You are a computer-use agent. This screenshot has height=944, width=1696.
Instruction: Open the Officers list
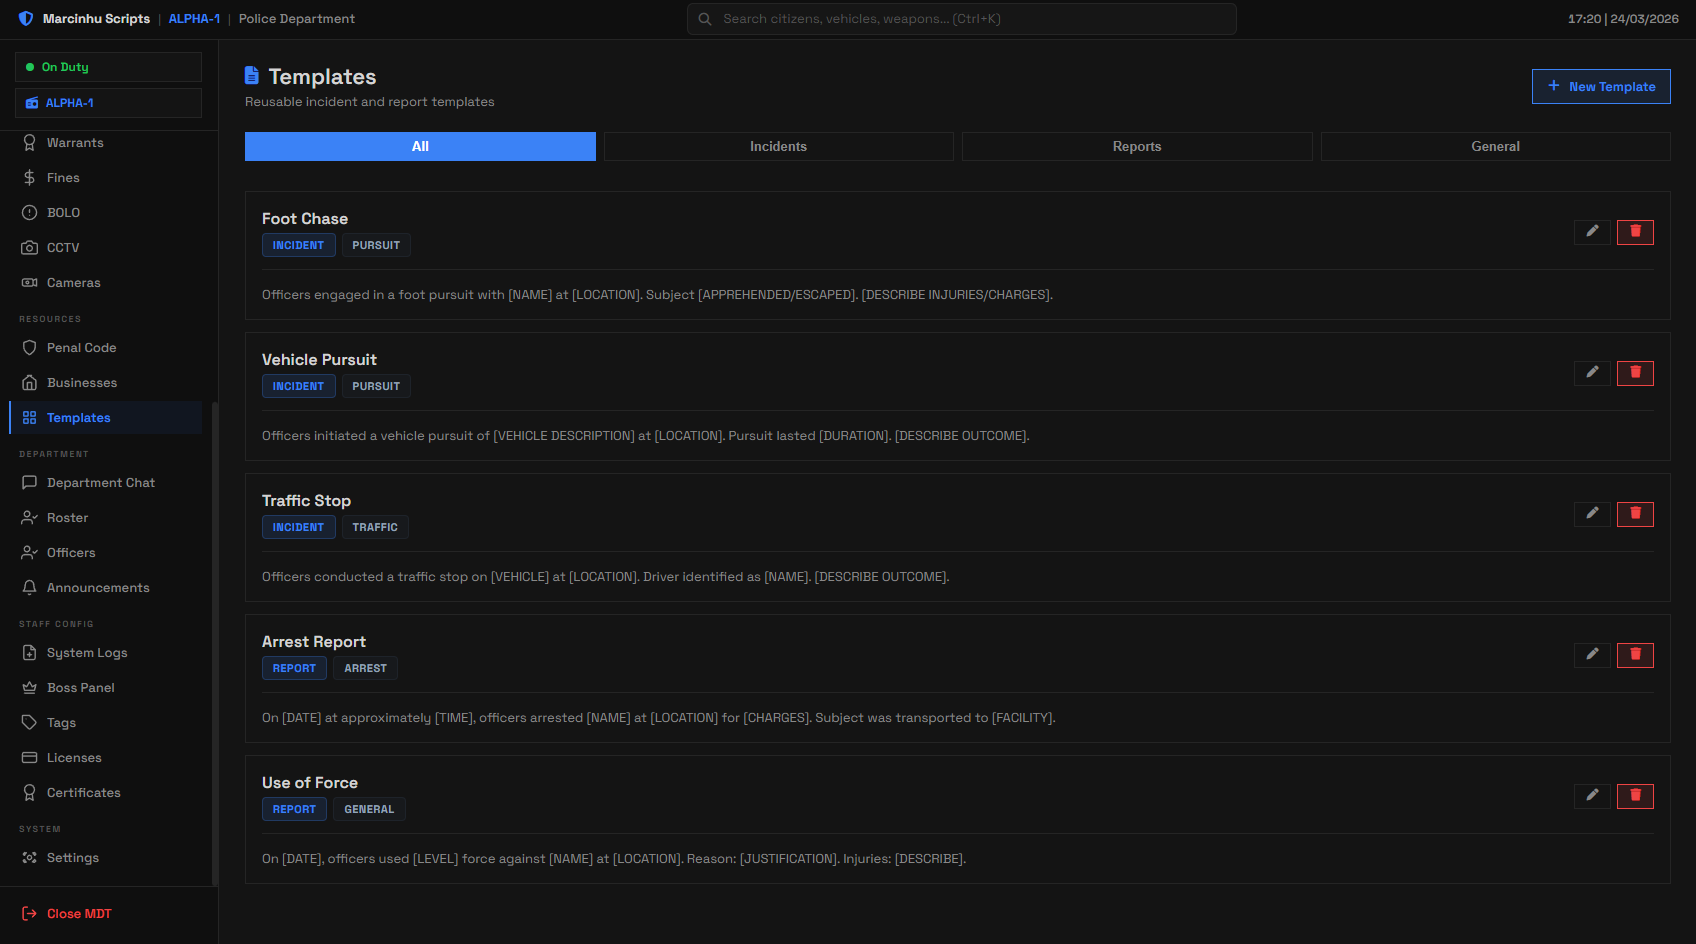pyautogui.click(x=106, y=553)
